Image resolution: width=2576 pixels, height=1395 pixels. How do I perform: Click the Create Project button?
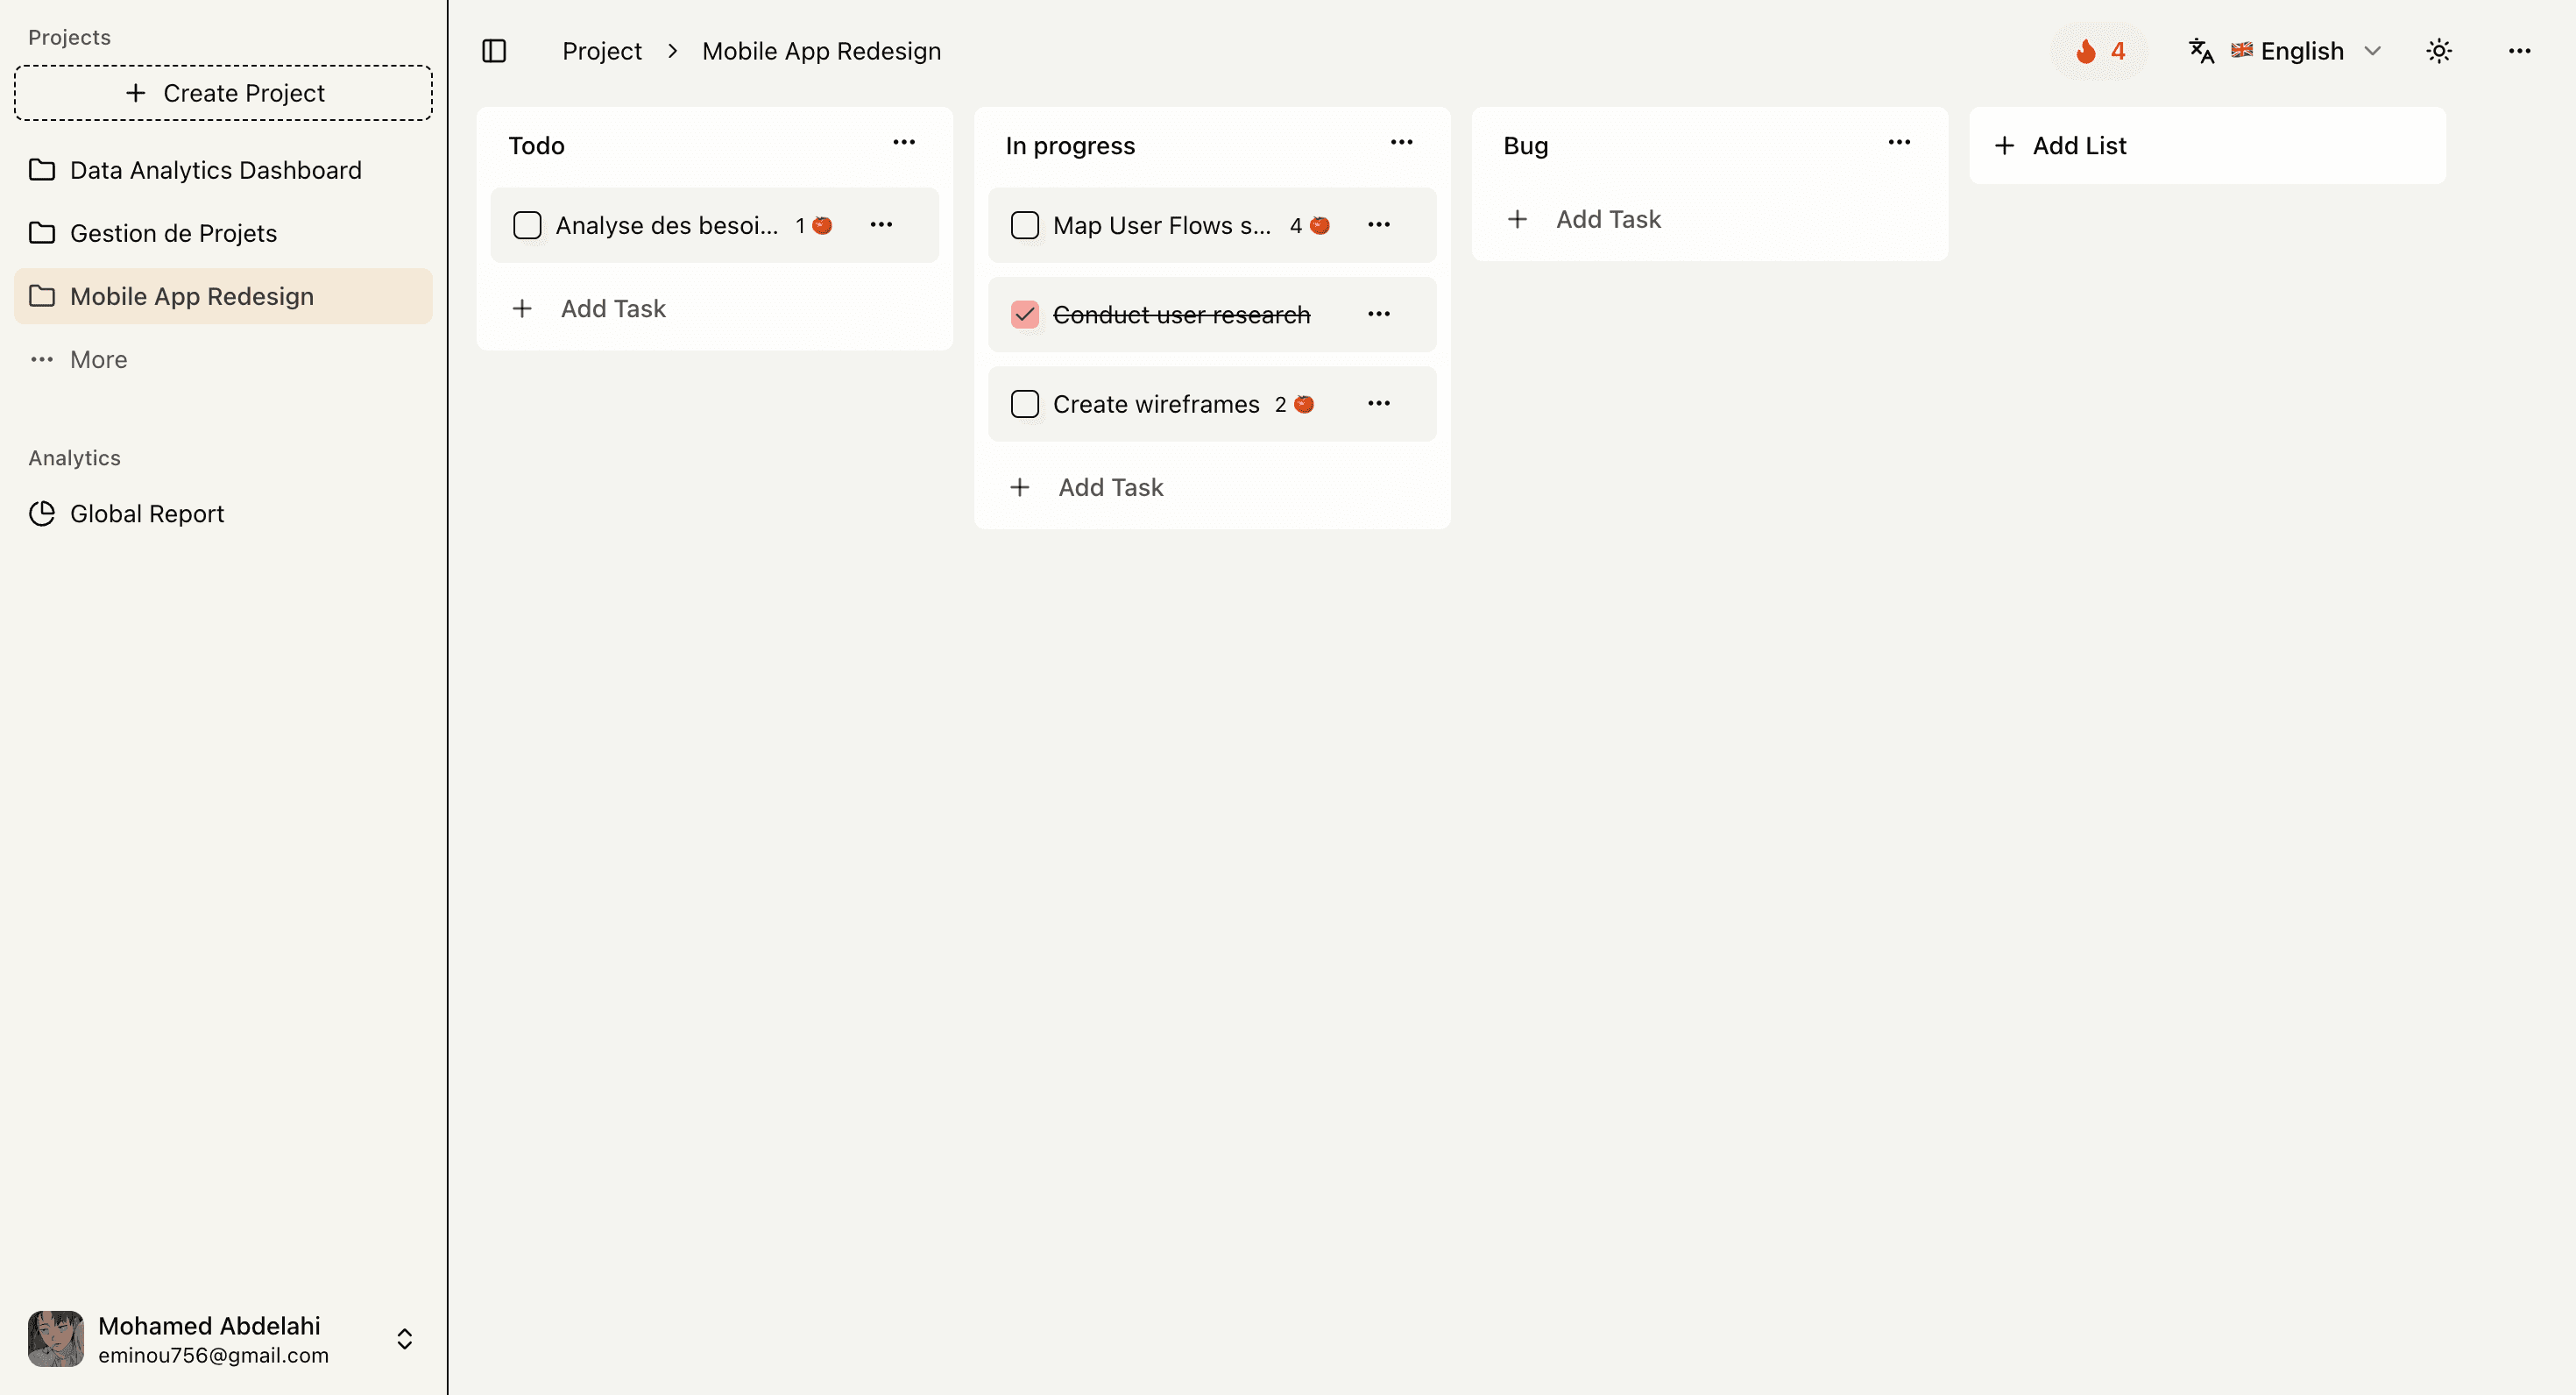click(x=224, y=93)
